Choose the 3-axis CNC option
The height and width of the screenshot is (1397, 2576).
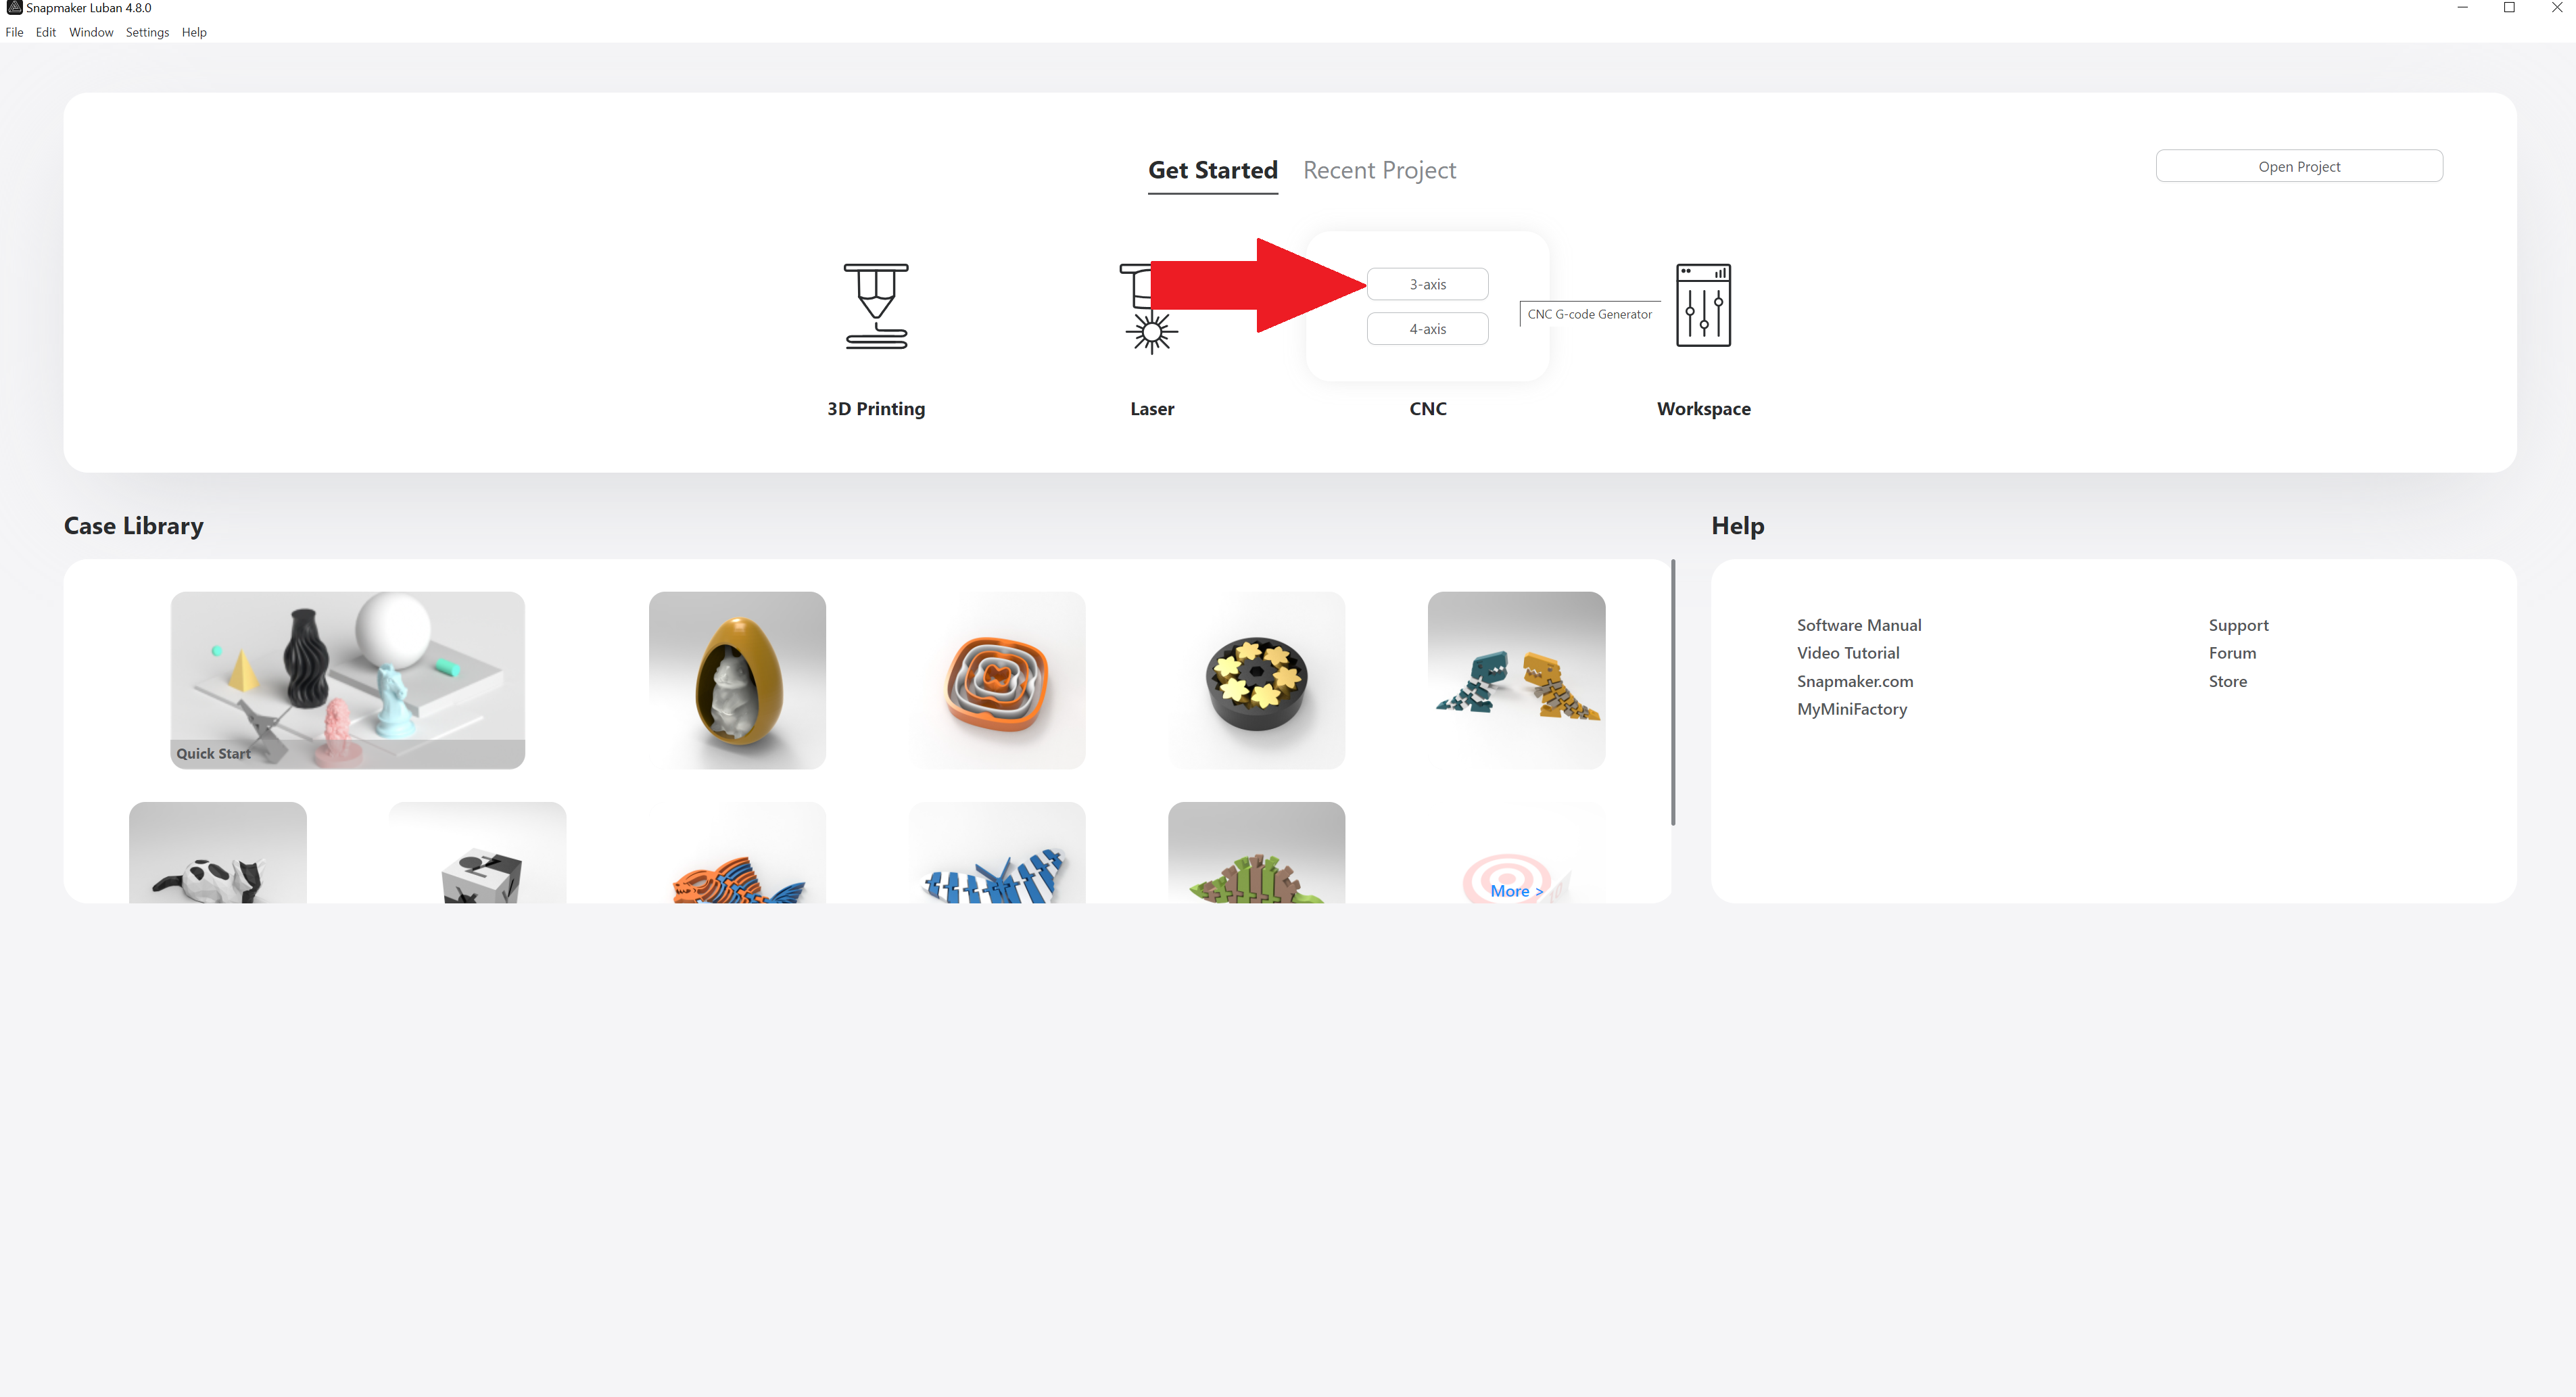click(x=1427, y=284)
